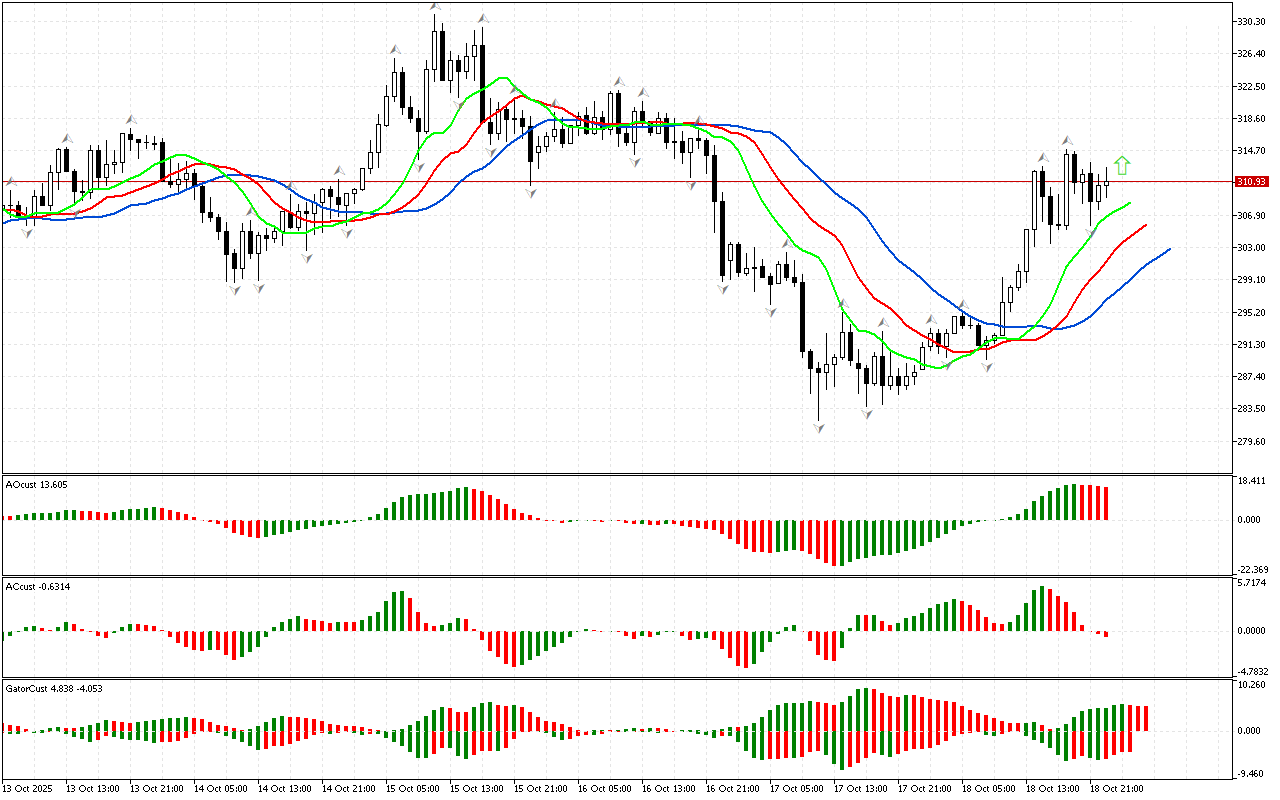Click the 18 Oct 21:00 time label

[1117, 789]
